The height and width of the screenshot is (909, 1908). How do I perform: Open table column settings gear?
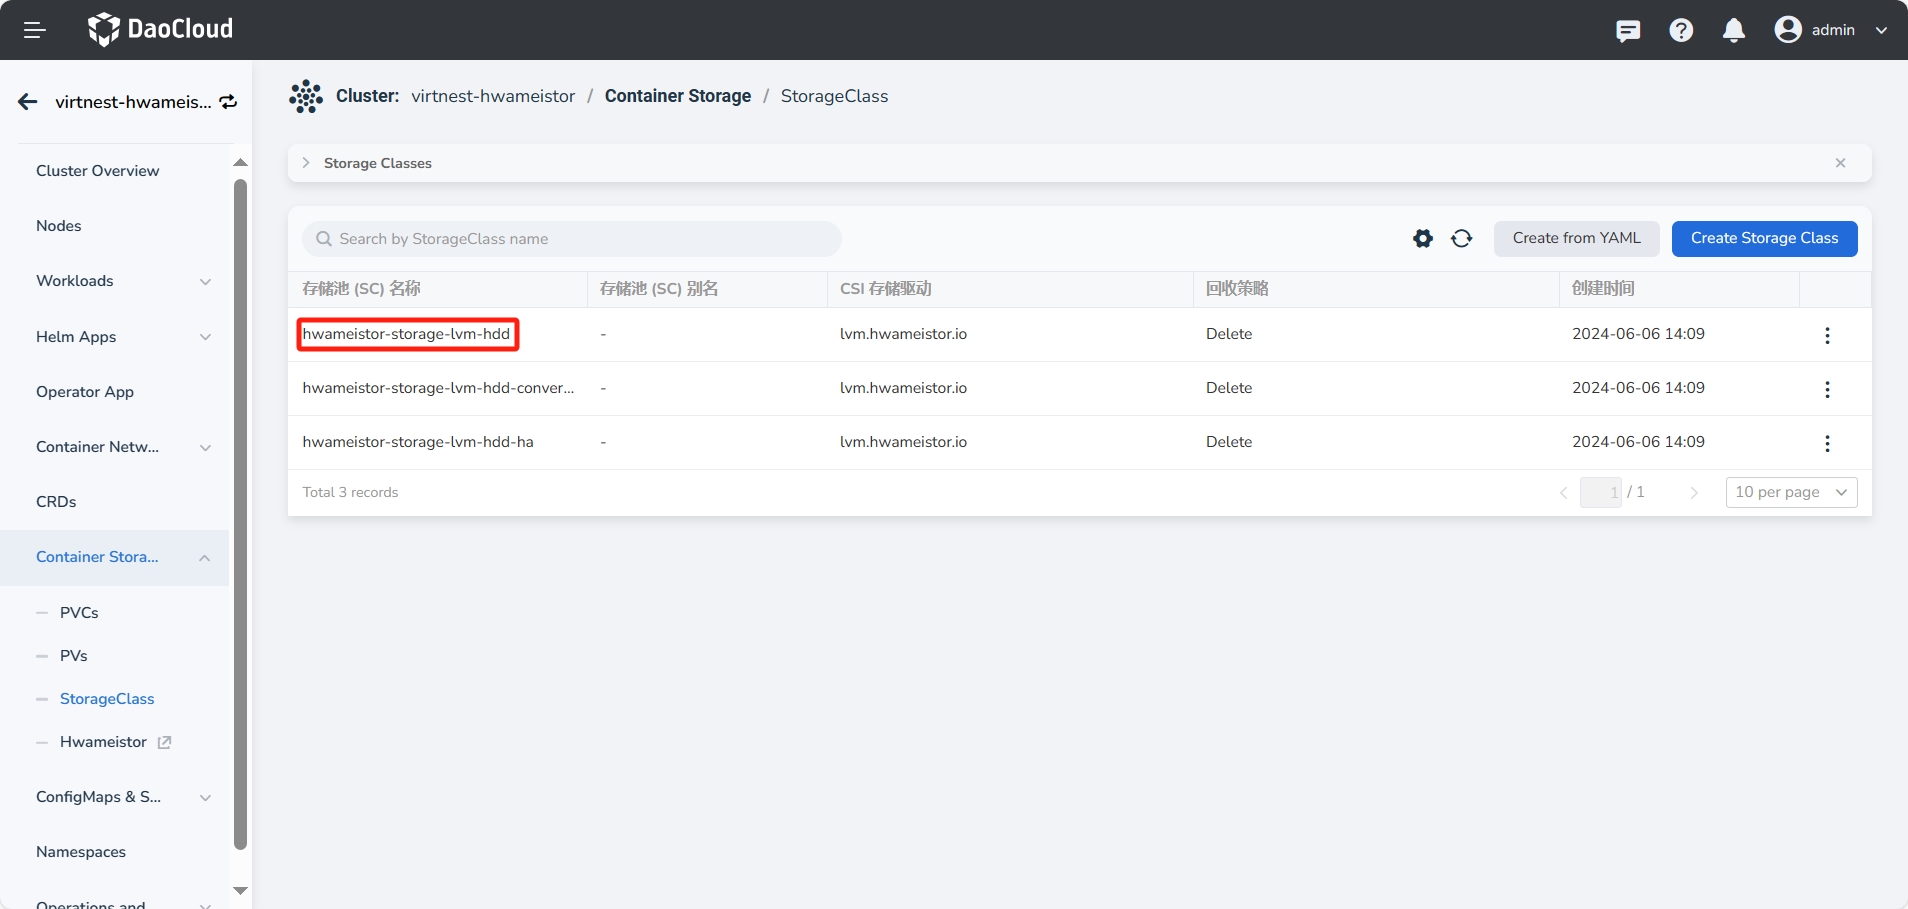[x=1423, y=238]
